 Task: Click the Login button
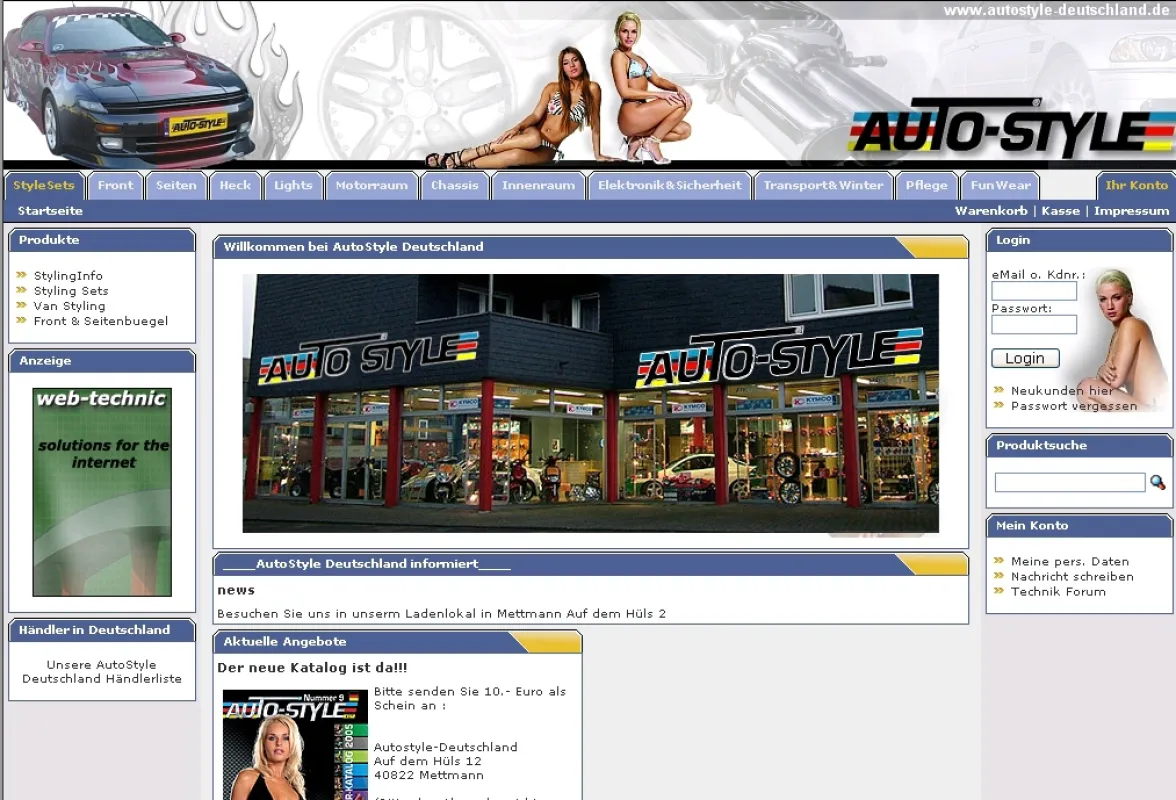(x=1025, y=358)
